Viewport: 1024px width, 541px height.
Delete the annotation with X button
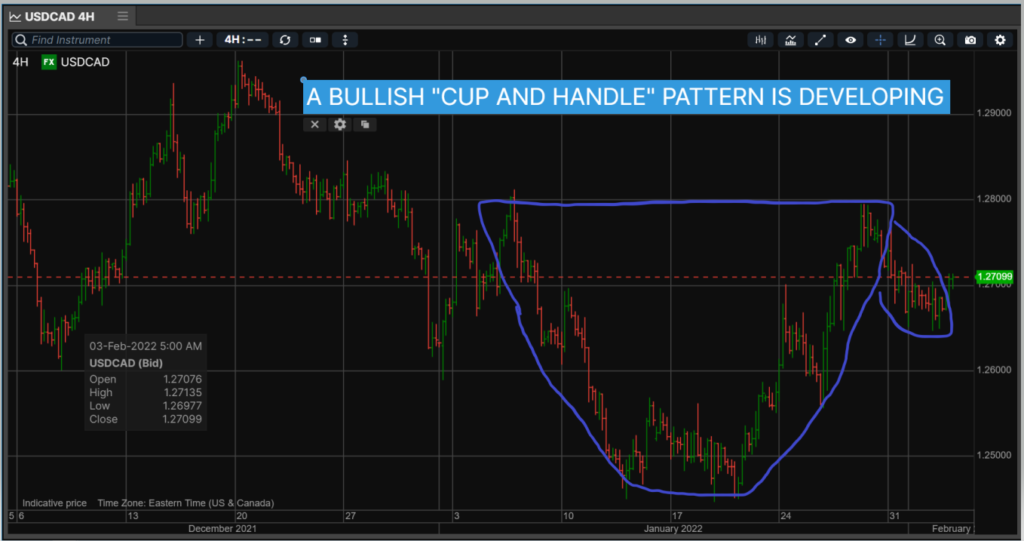[x=314, y=124]
